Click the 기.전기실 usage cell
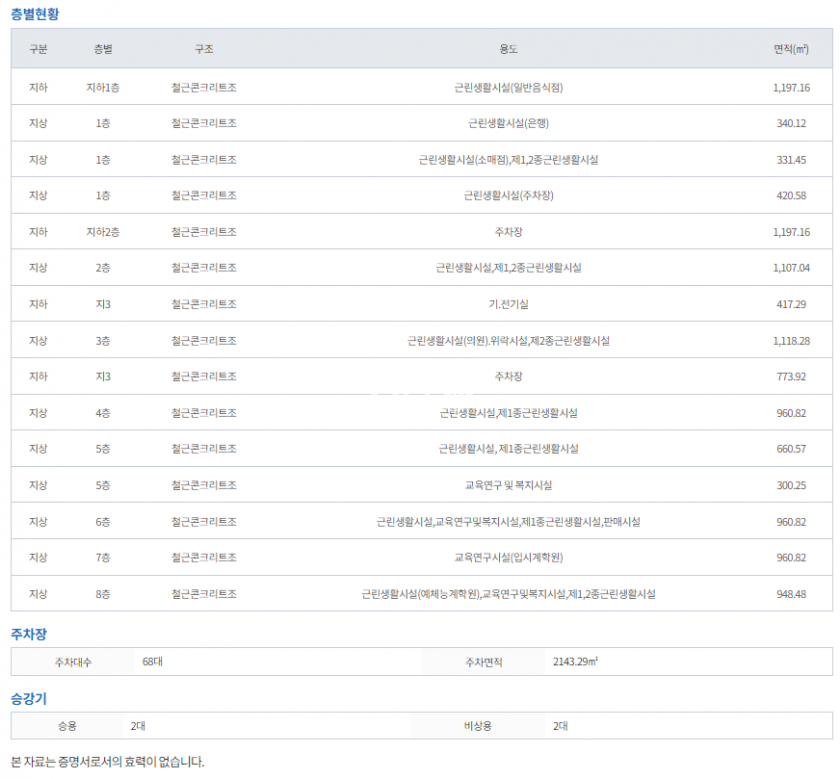Image resolution: width=840 pixels, height=779 pixels. pos(508,304)
